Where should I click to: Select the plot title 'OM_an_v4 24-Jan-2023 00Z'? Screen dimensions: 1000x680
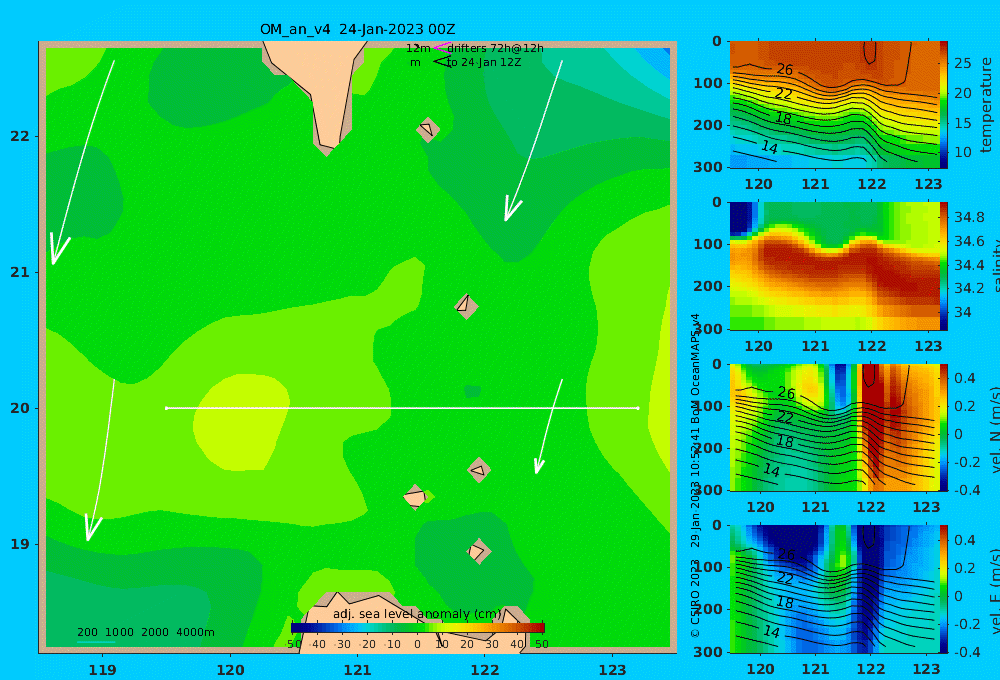(357, 29)
